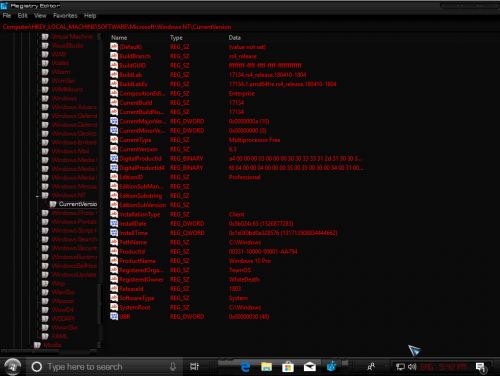This screenshot has height=376, width=500.
Task: Launch Microsoft Store from the taskbar
Action: pos(288,367)
